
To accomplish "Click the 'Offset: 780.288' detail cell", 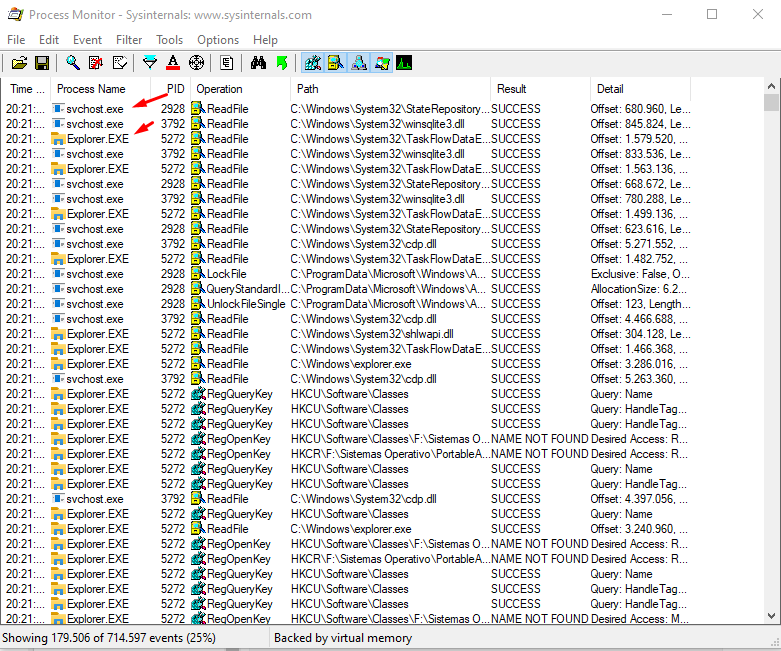I will tap(640, 199).
